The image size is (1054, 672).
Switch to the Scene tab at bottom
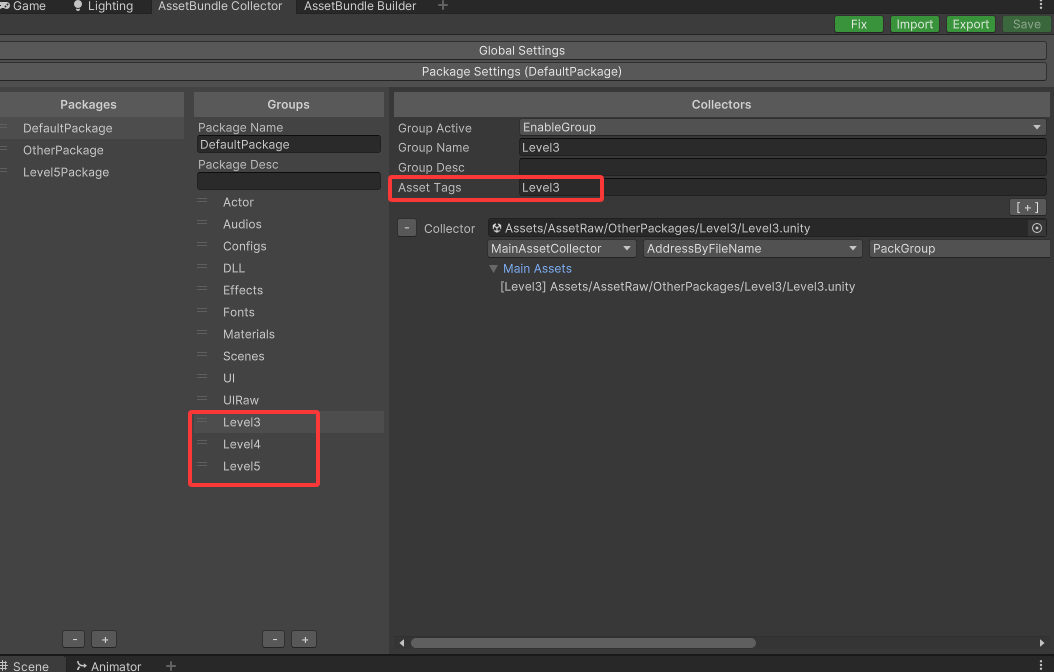(25, 665)
